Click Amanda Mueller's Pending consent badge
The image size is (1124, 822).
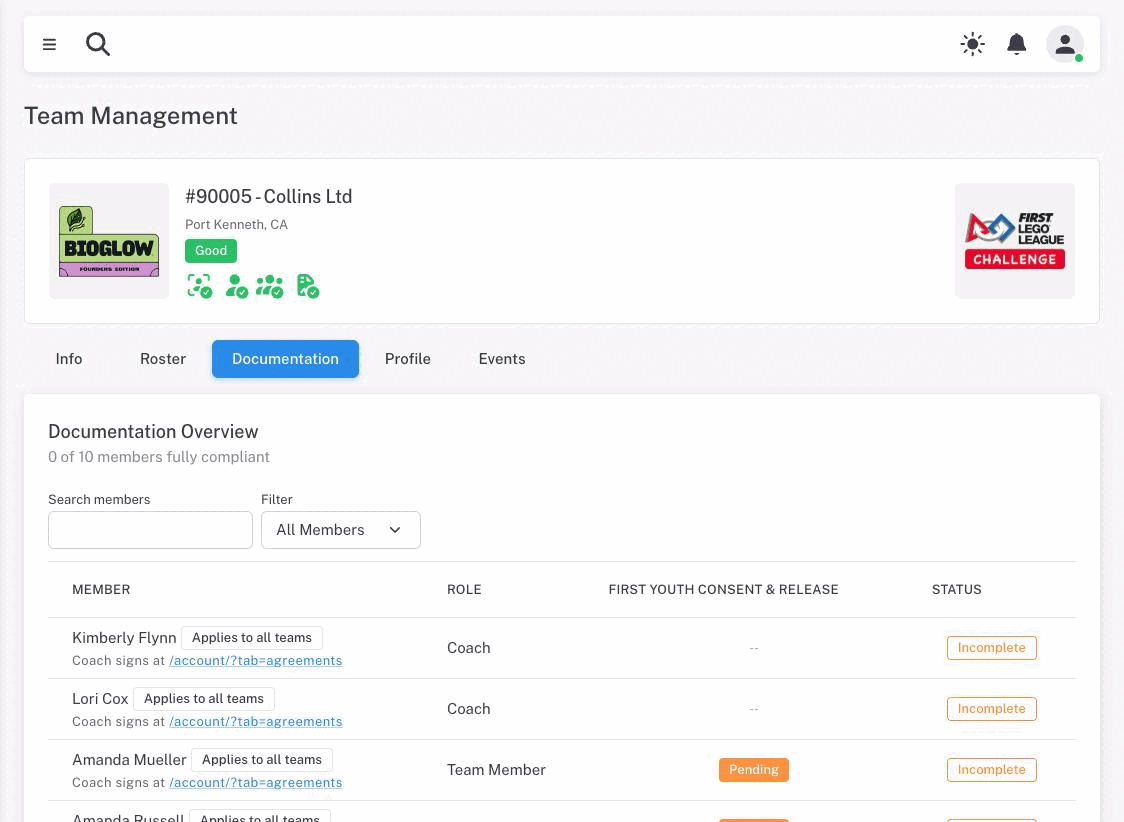click(753, 770)
